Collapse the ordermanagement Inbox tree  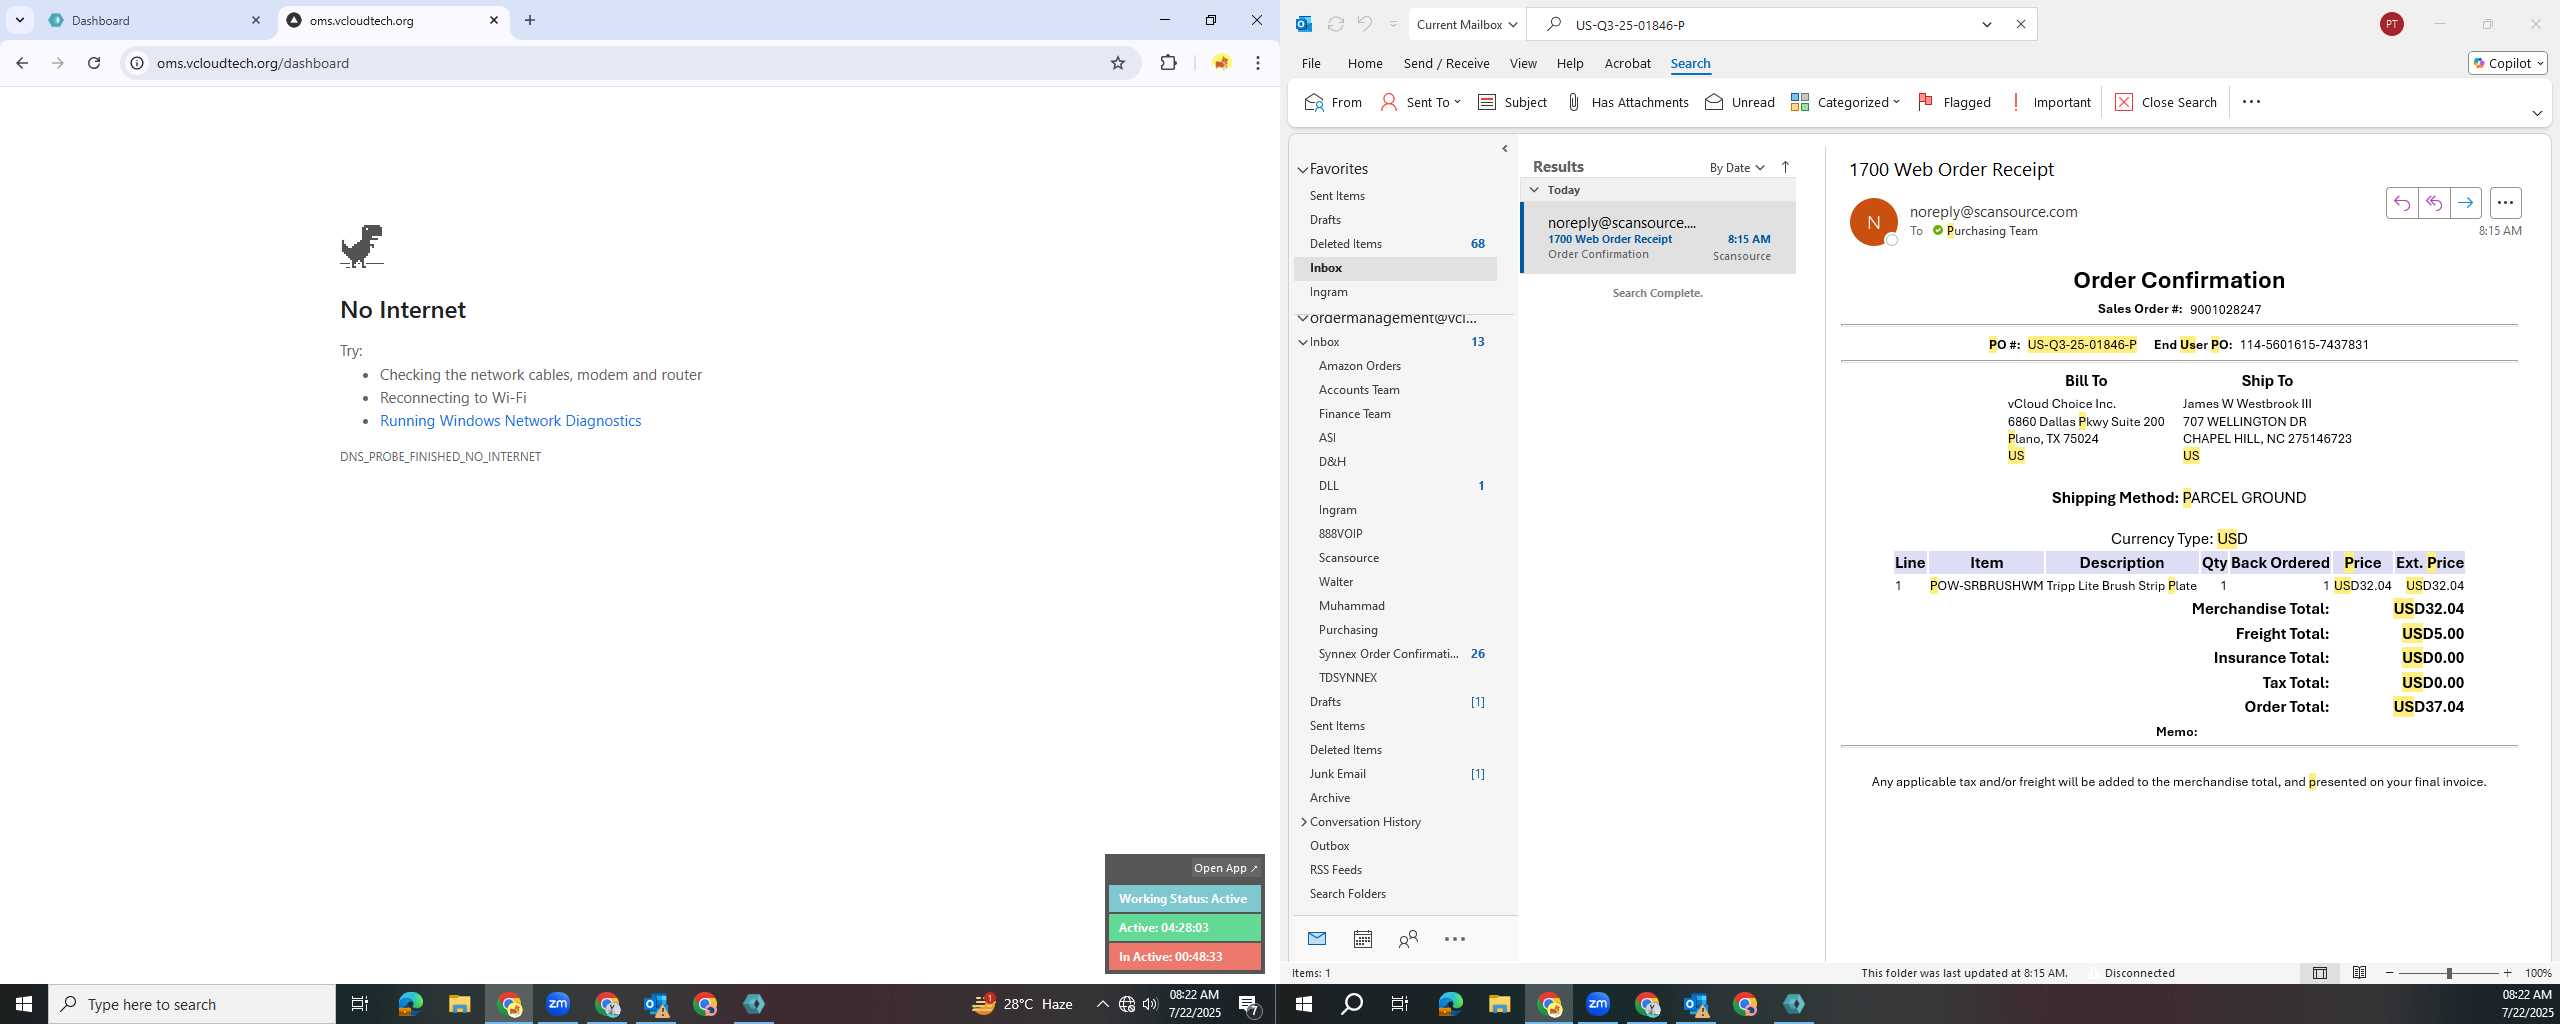click(1303, 342)
